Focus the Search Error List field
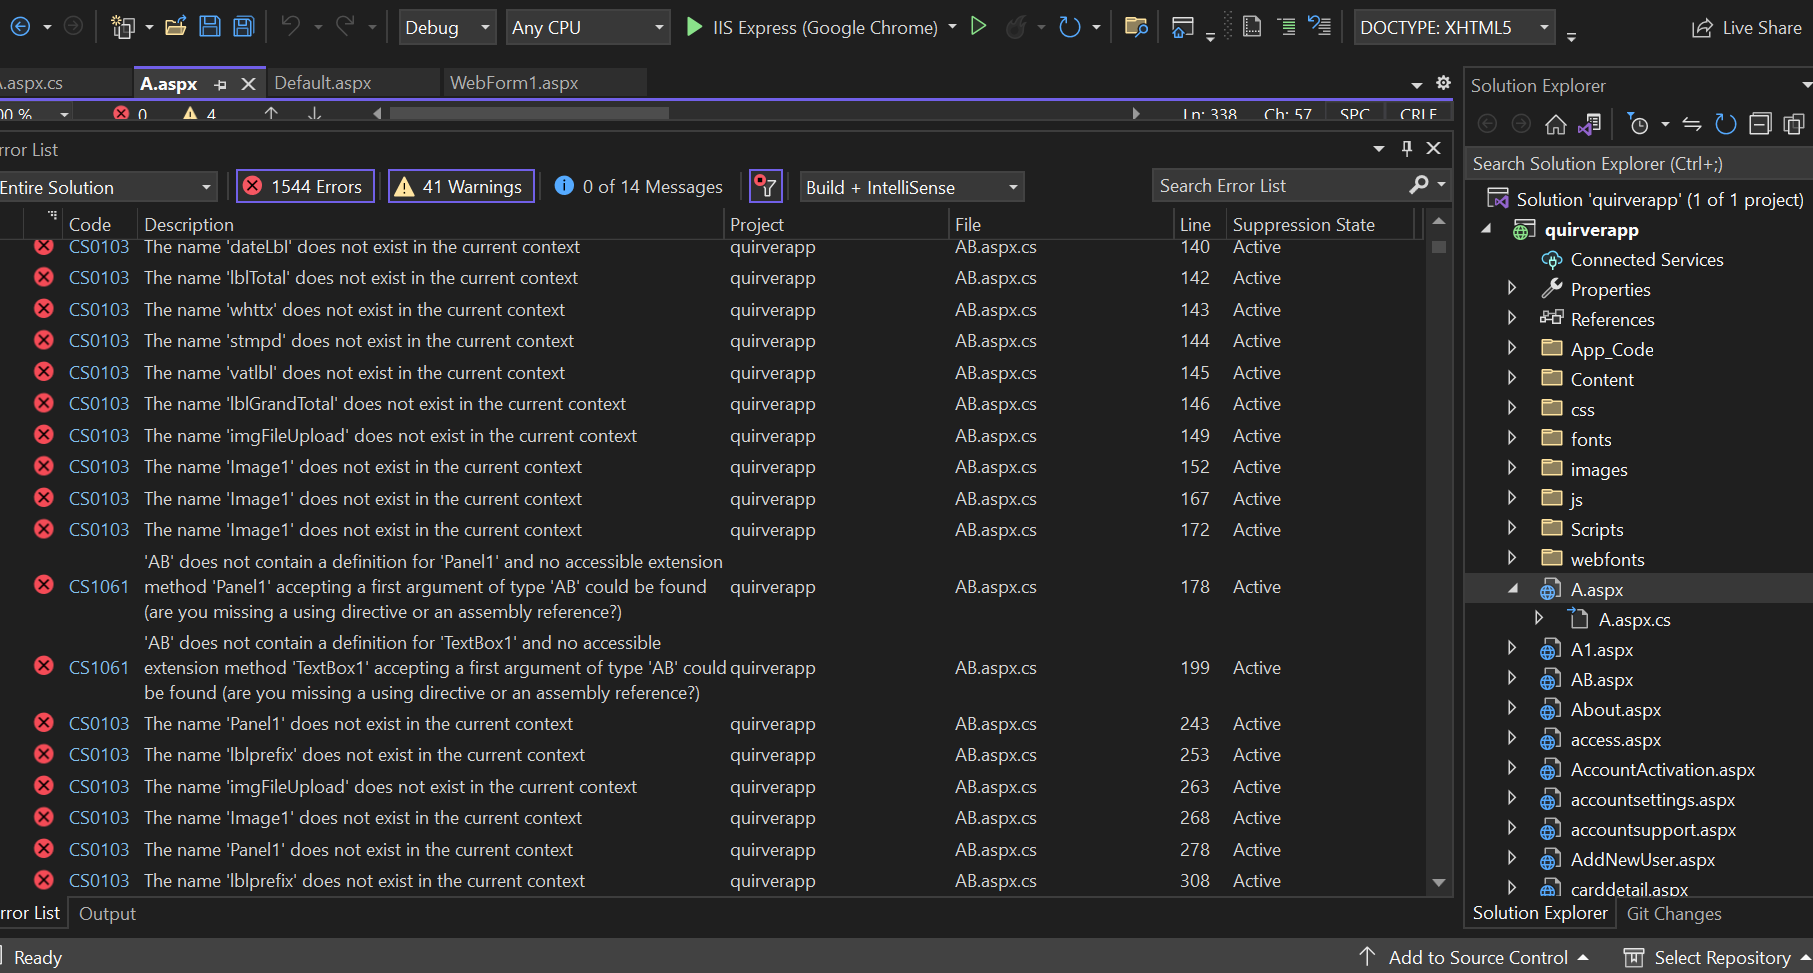Image resolution: width=1813 pixels, height=973 pixels. (x=1280, y=185)
